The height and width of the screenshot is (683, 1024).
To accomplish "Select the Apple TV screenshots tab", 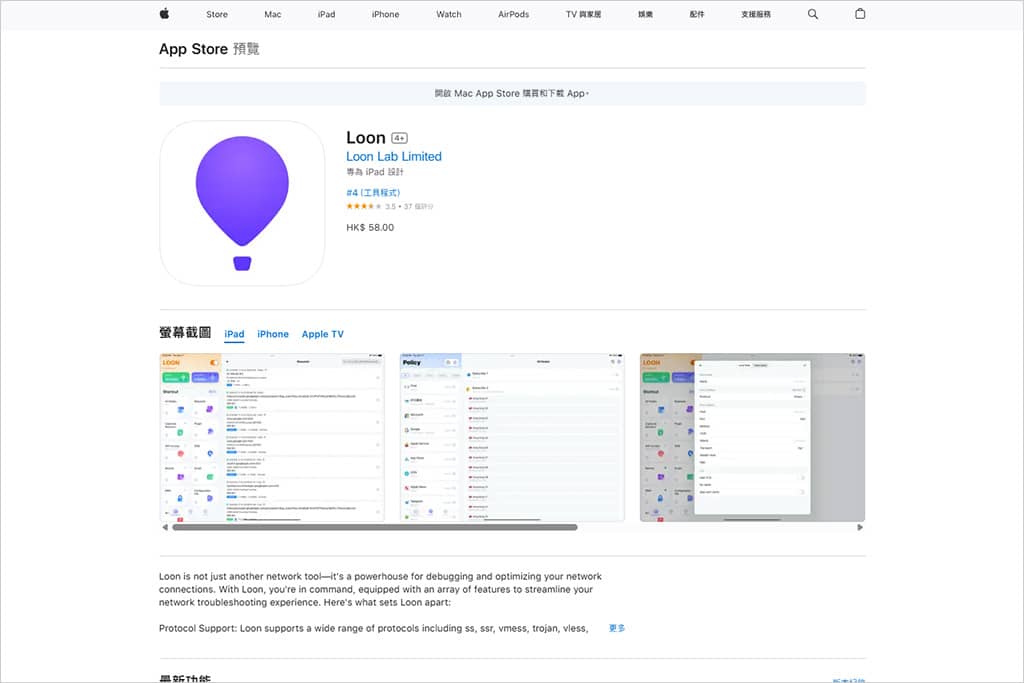I will [x=322, y=334].
